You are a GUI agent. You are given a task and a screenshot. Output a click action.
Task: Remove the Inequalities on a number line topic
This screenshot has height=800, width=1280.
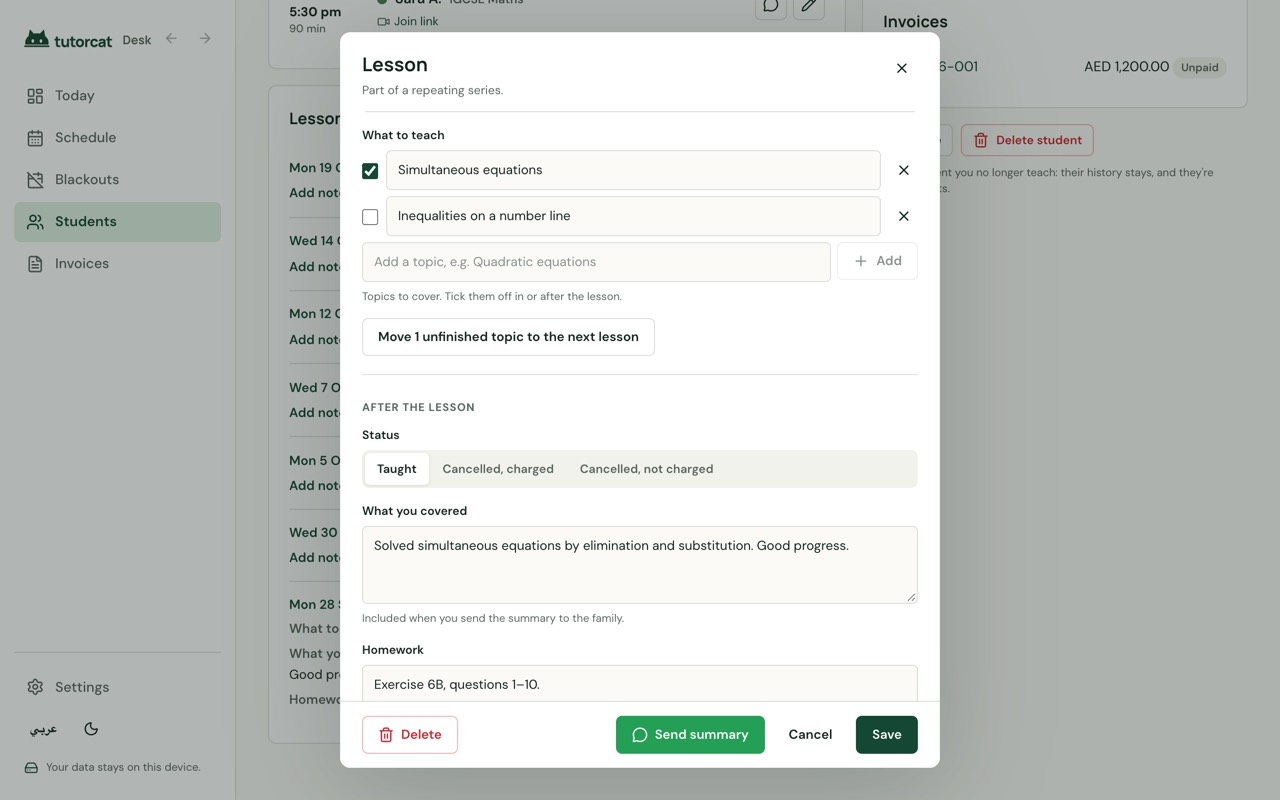click(x=903, y=216)
